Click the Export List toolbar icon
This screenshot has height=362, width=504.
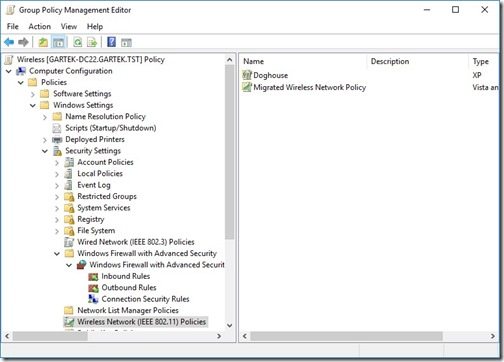92,42
